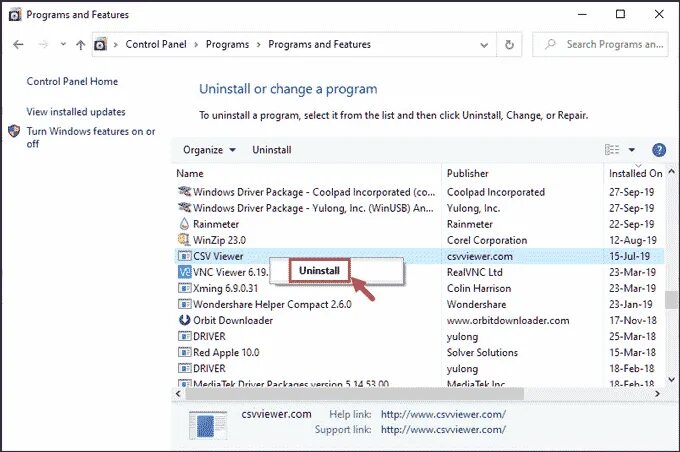This screenshot has height=452, width=680.
Task: Open View installed updates link
Action: pos(76,112)
